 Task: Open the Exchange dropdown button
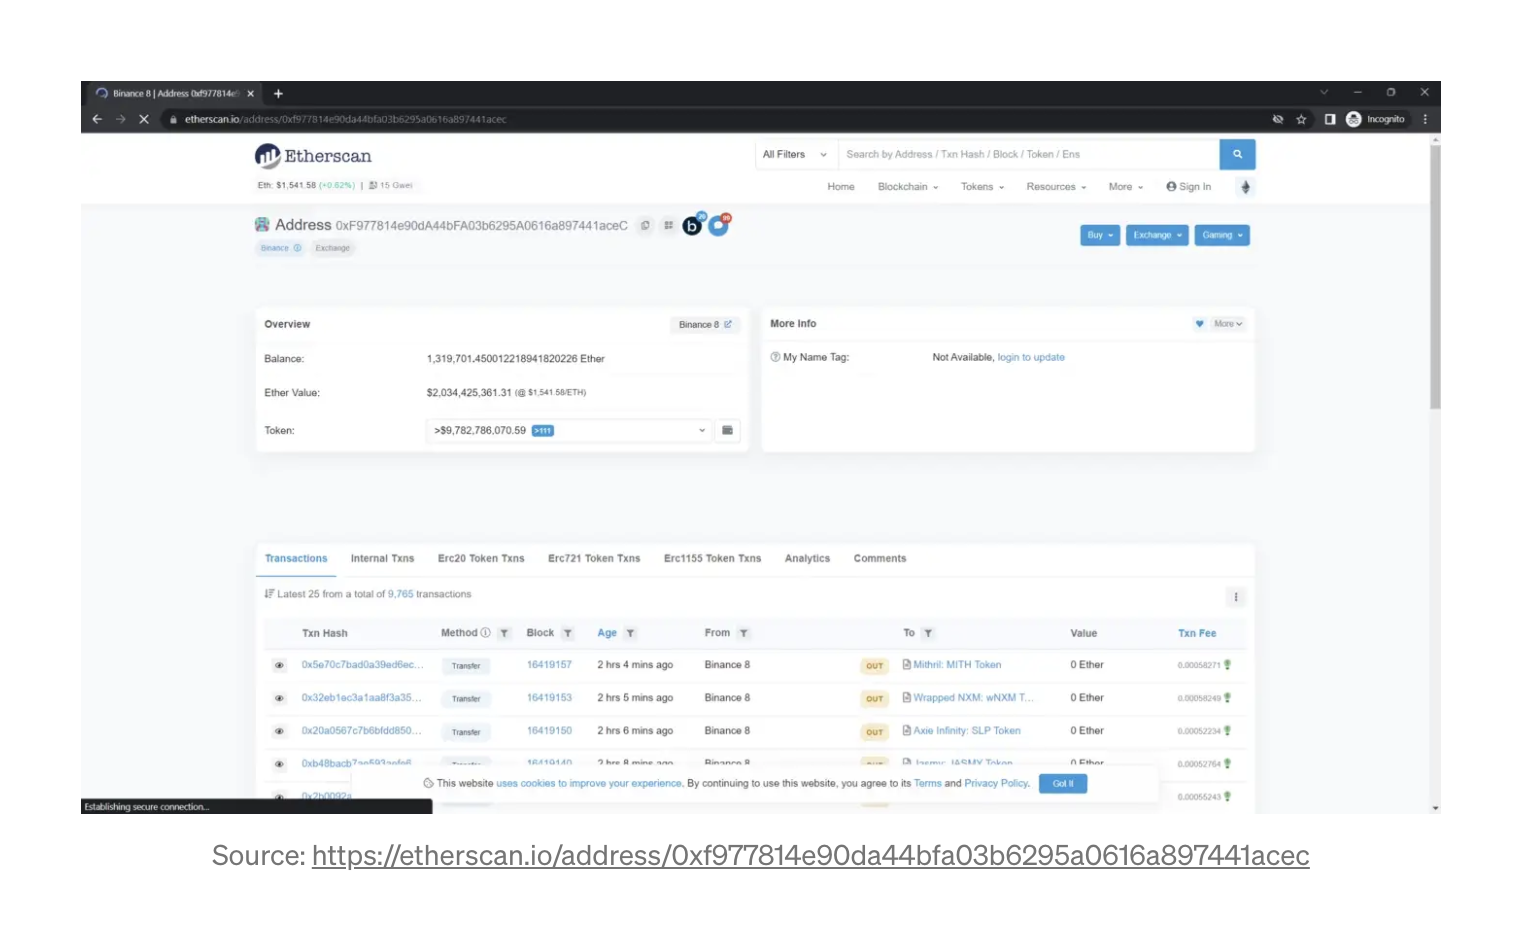coord(1157,235)
